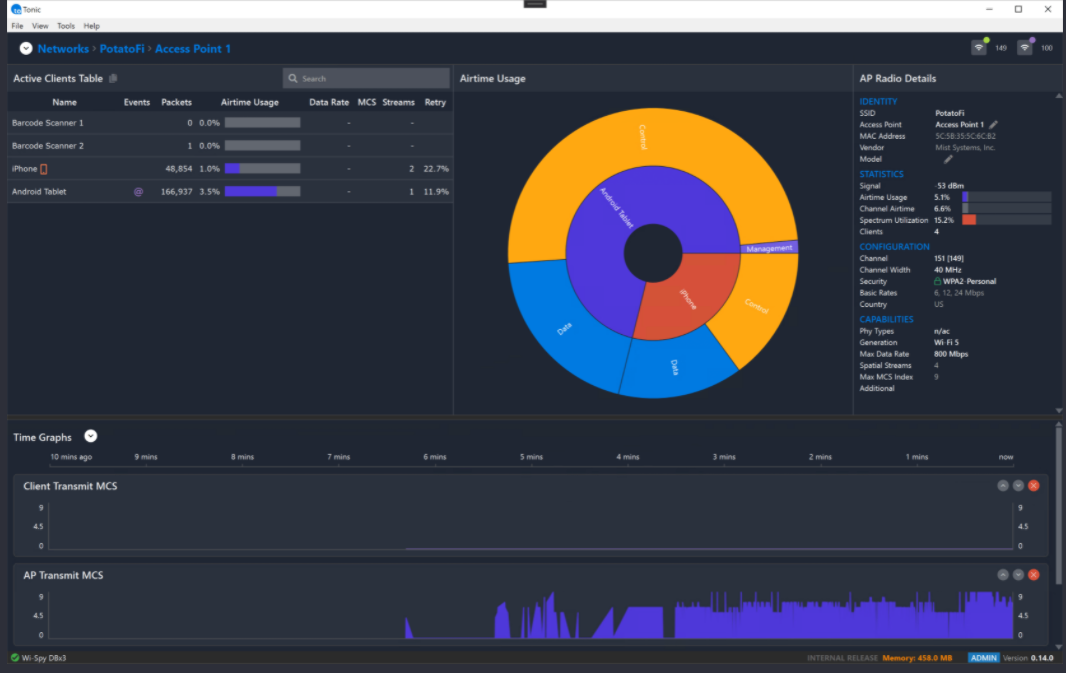Viewport: 1066px width, 673px height.
Task: Navigate to PotatoFi in the breadcrumb
Action: pos(122,49)
